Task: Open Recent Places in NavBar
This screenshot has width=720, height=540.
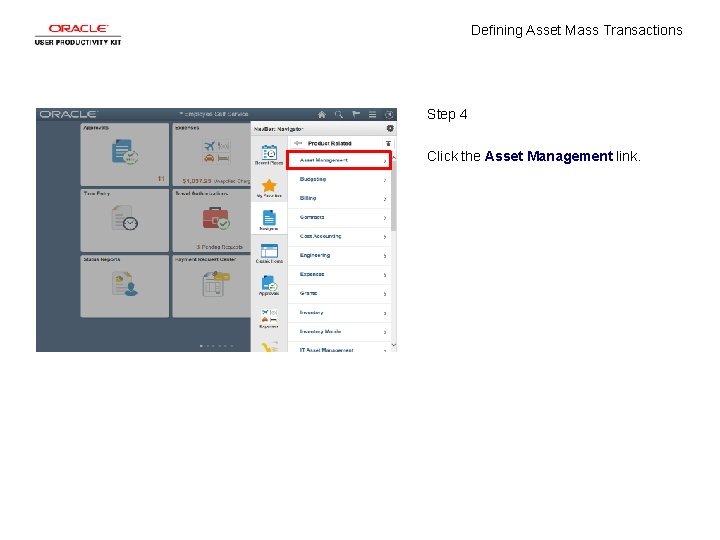Action: pos(269,155)
